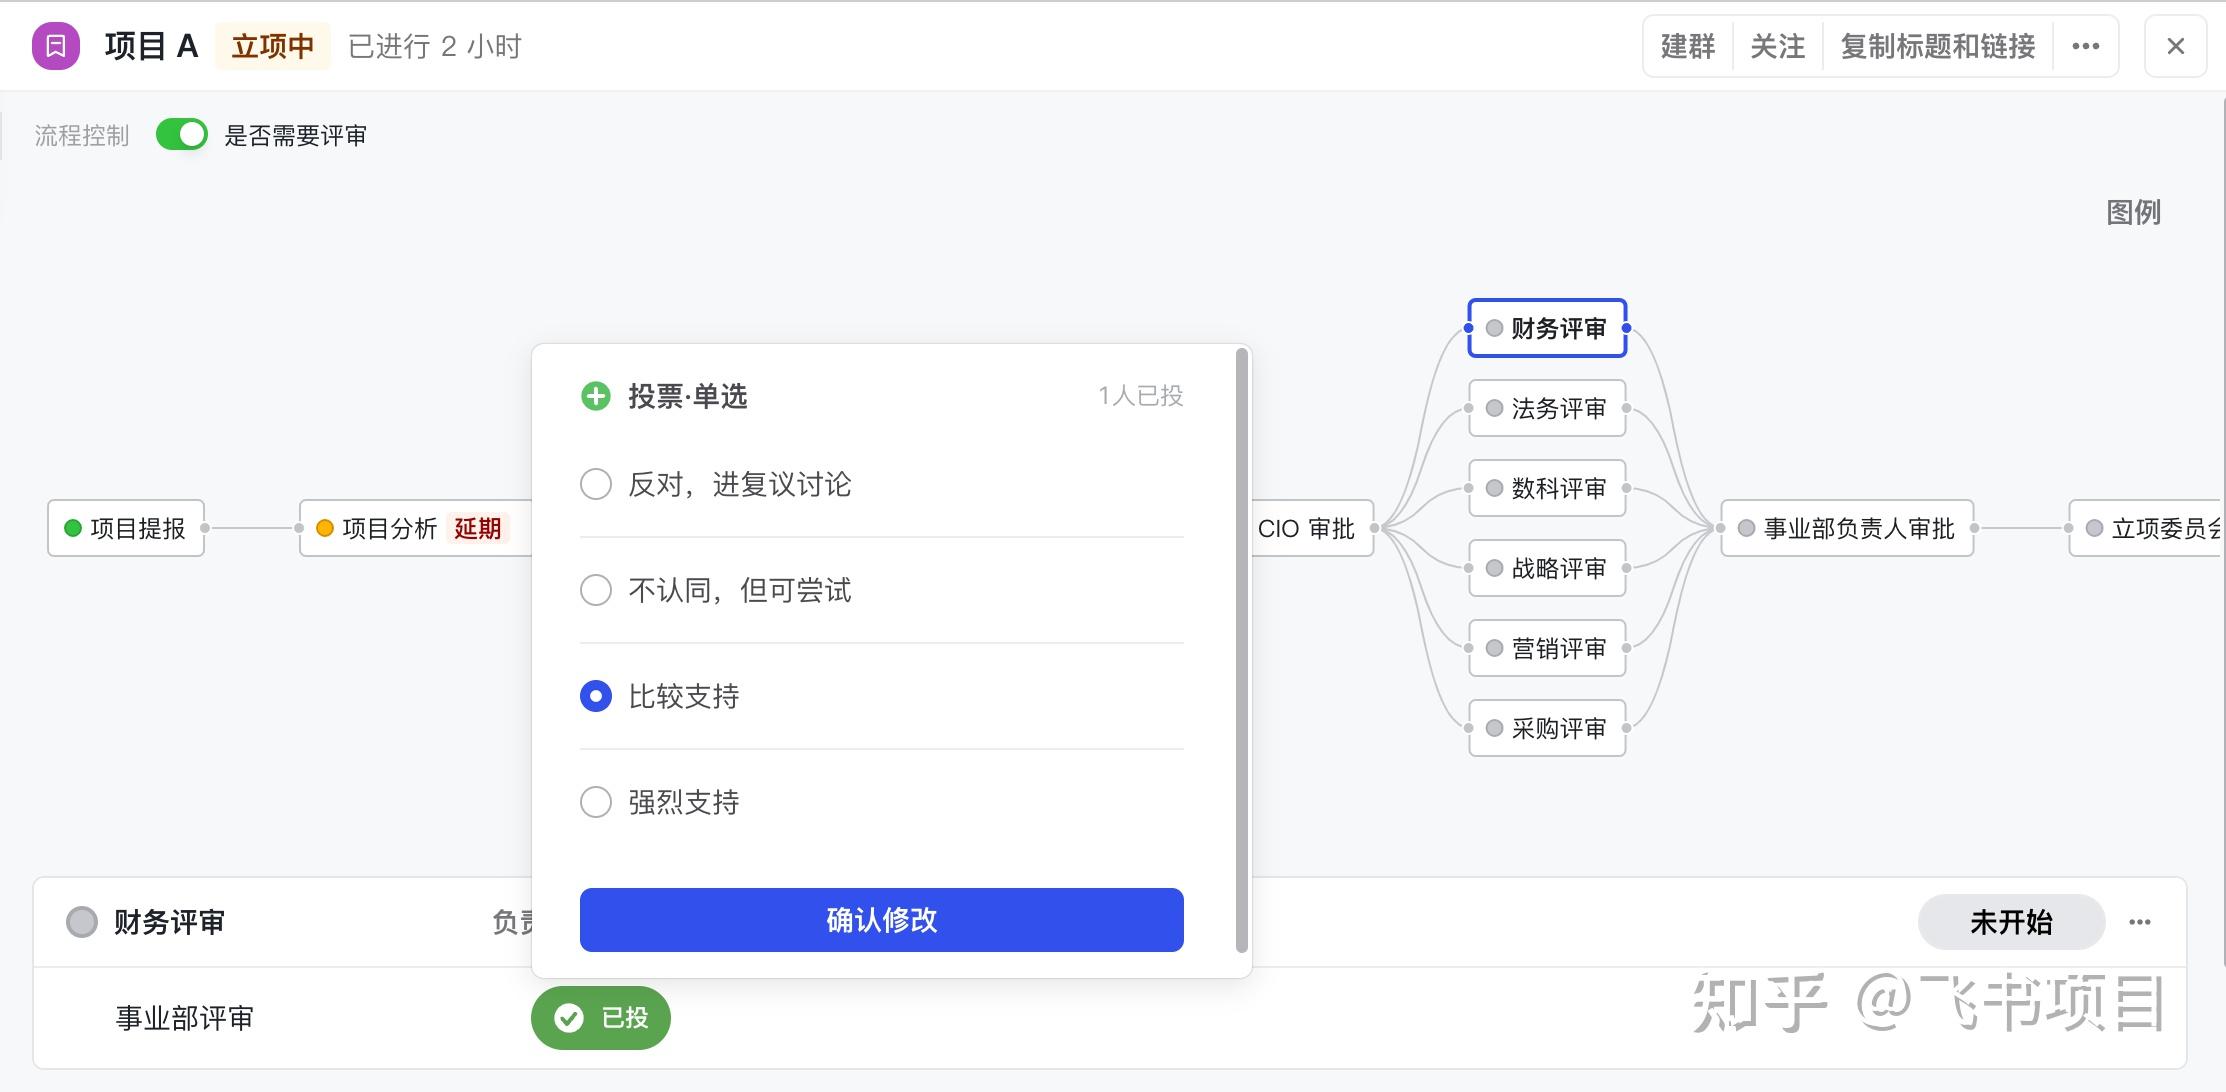
Task: Click the green plus icon beside 投票·单选
Action: click(x=596, y=396)
